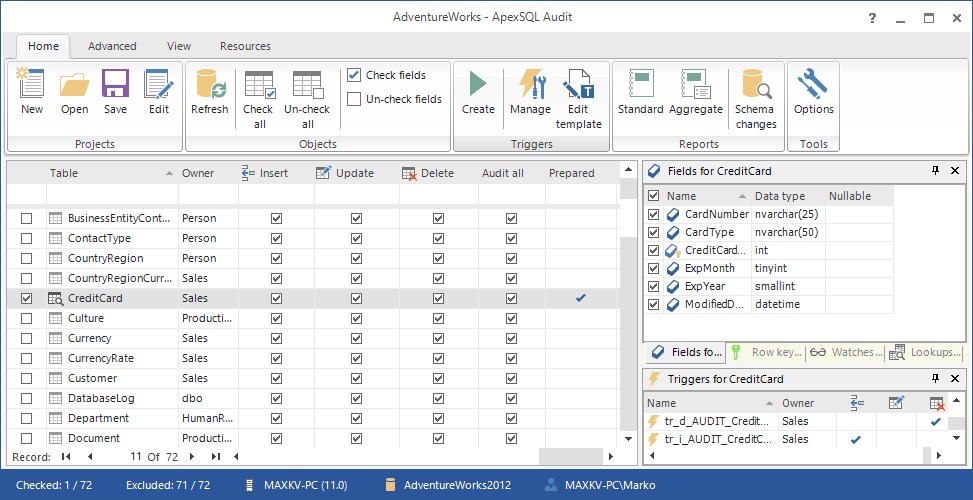Uncheck the CreditCard table checkbox
Image resolution: width=973 pixels, height=500 pixels.
coord(26,298)
